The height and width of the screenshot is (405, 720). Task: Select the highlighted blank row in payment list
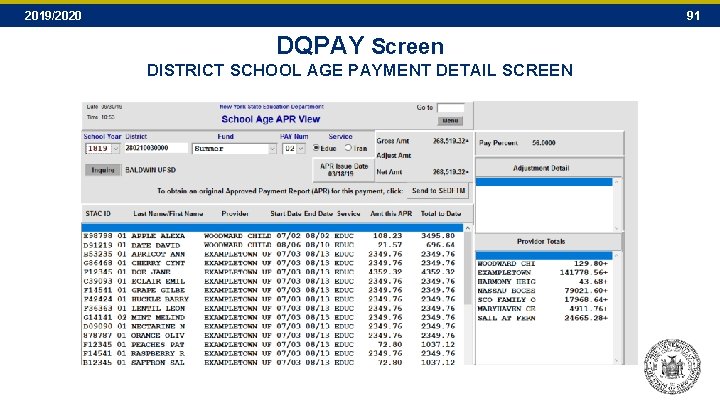click(x=272, y=228)
